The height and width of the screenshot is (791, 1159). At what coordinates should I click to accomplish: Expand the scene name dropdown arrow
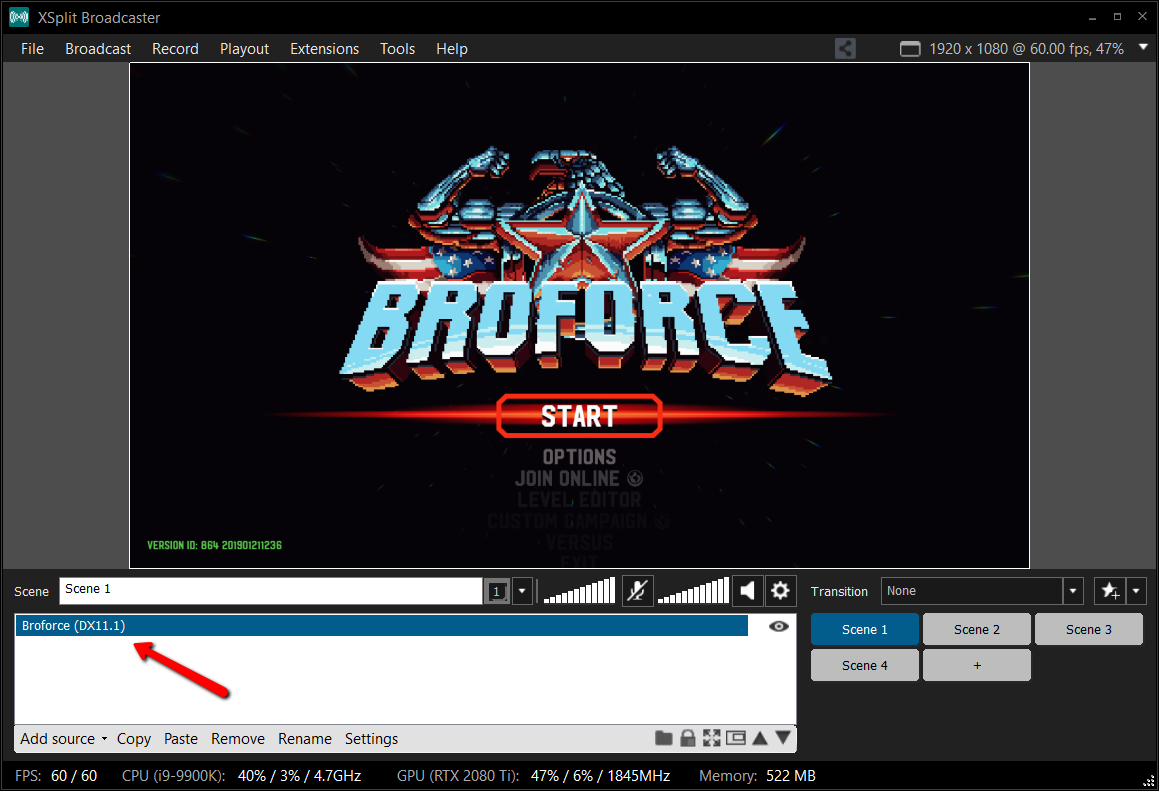(x=522, y=591)
